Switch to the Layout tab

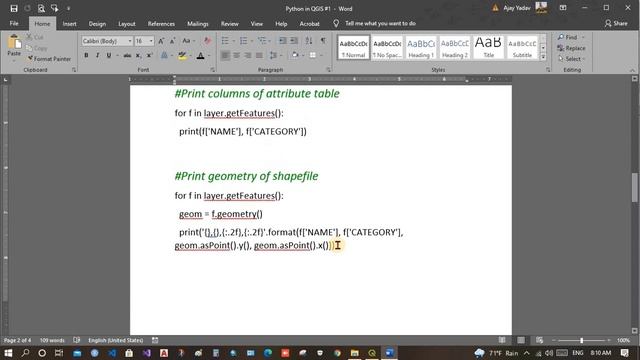tap(127, 24)
